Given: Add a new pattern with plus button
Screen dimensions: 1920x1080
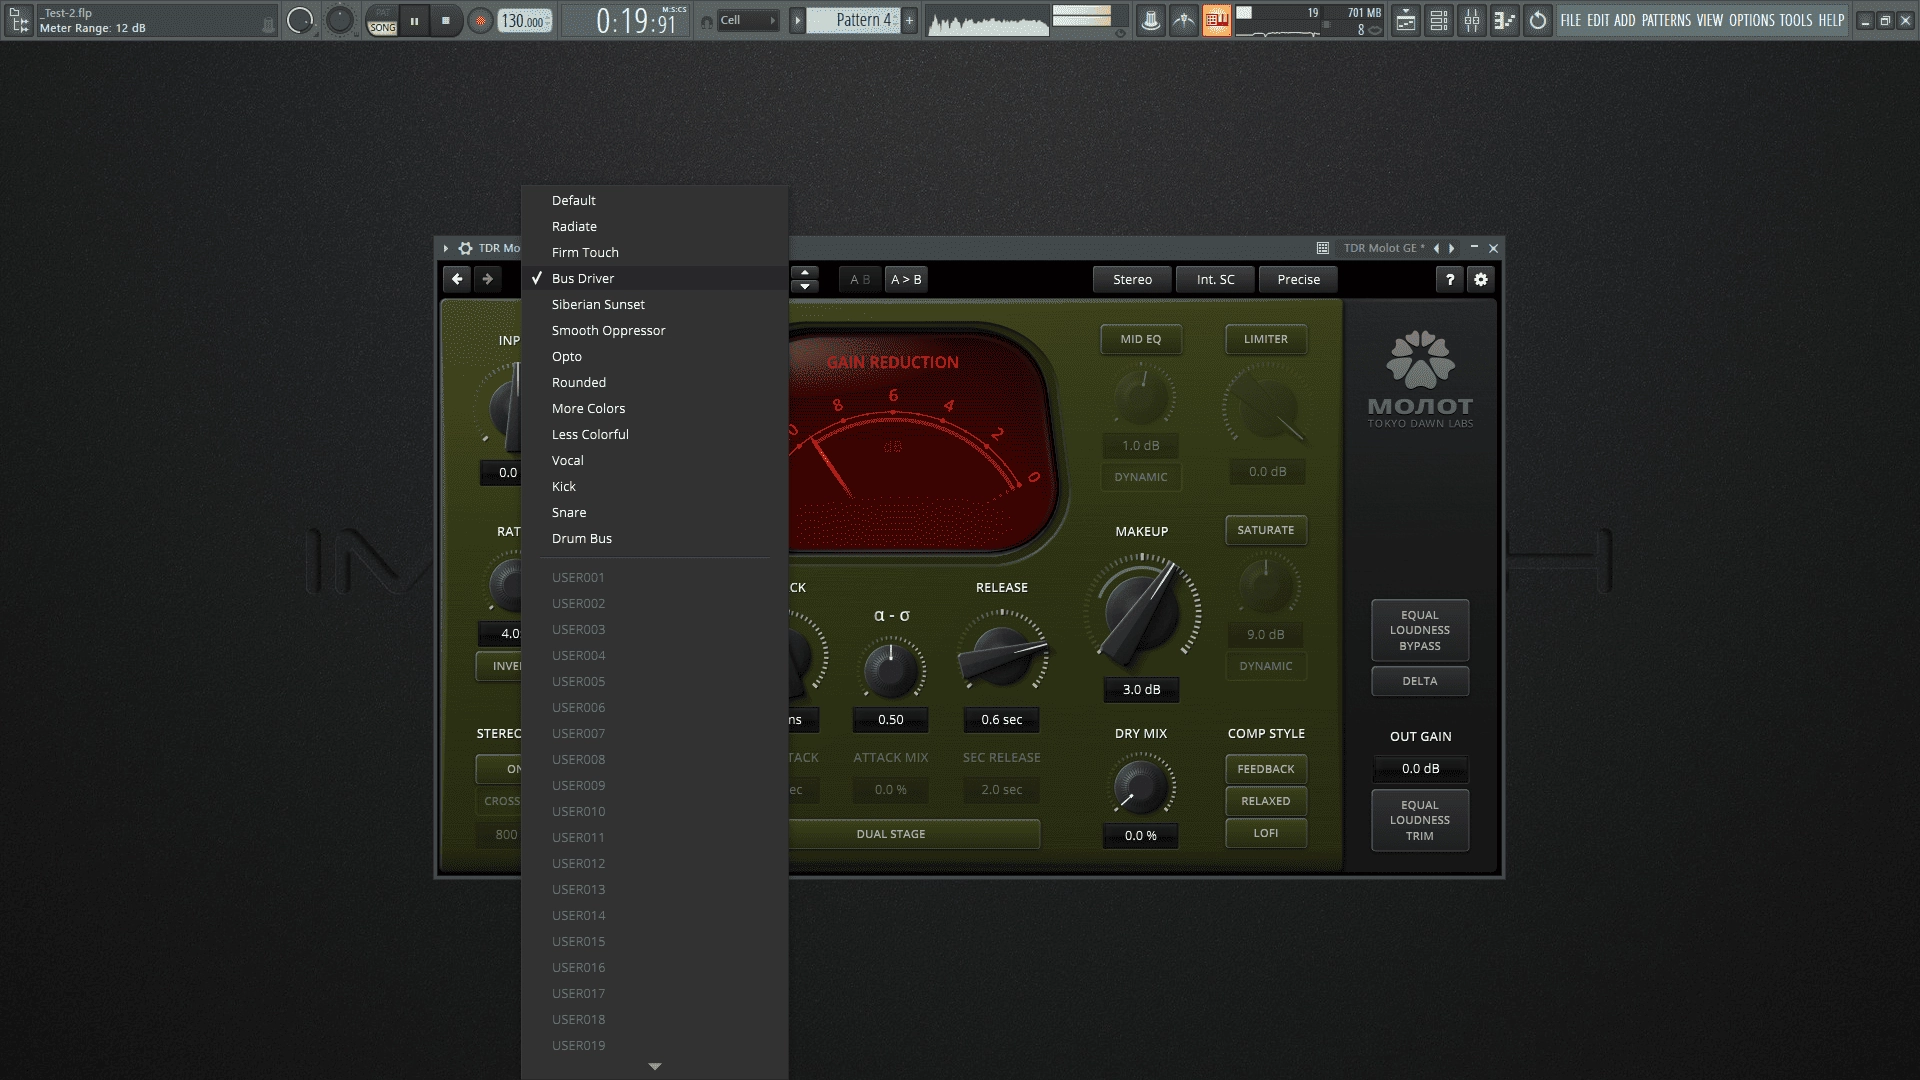Looking at the screenshot, I should click(910, 20).
